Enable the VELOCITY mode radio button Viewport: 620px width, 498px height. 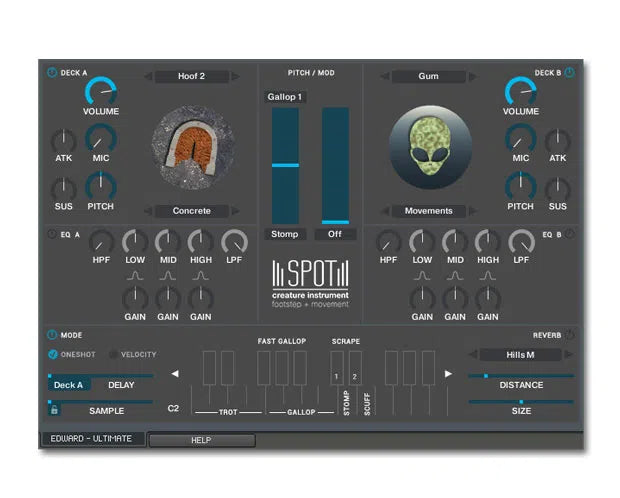pyautogui.click(x=112, y=354)
